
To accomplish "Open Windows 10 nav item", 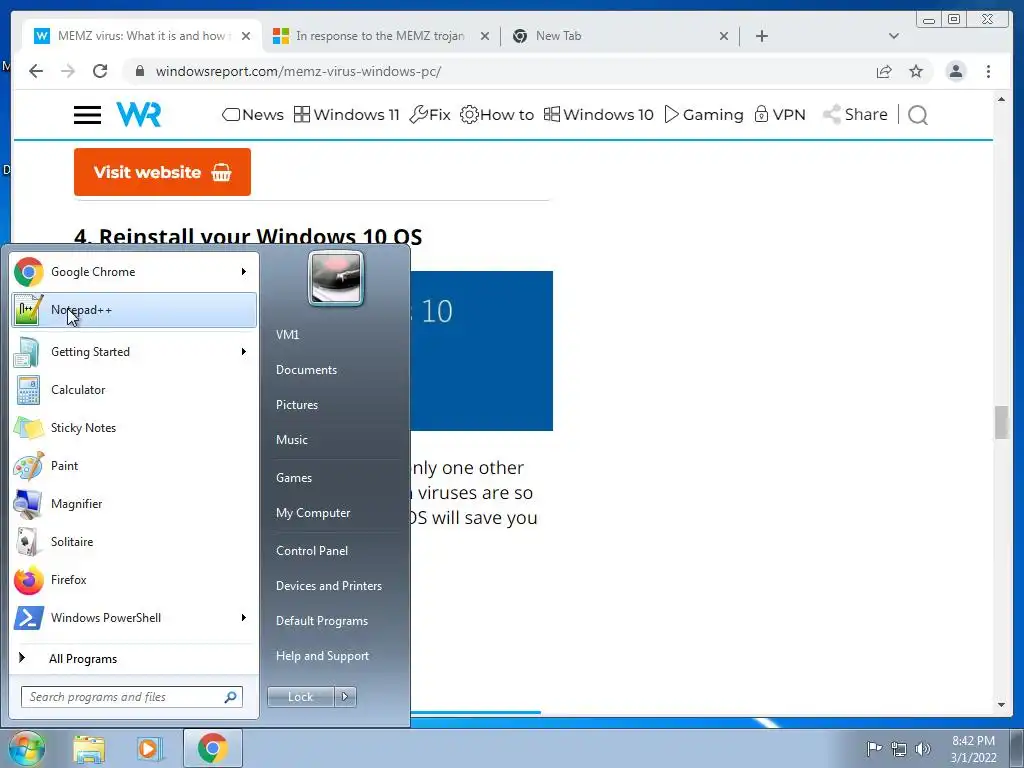I will pyautogui.click(x=598, y=115).
